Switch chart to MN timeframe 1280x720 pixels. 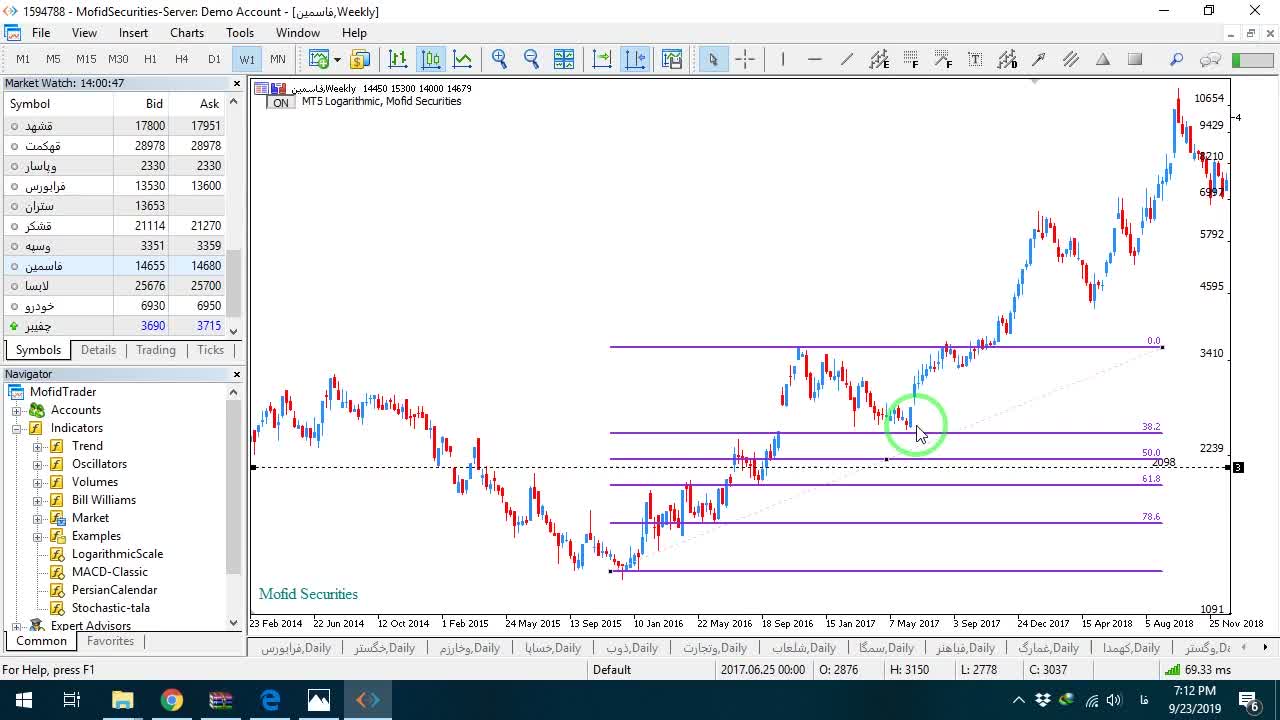click(x=278, y=59)
